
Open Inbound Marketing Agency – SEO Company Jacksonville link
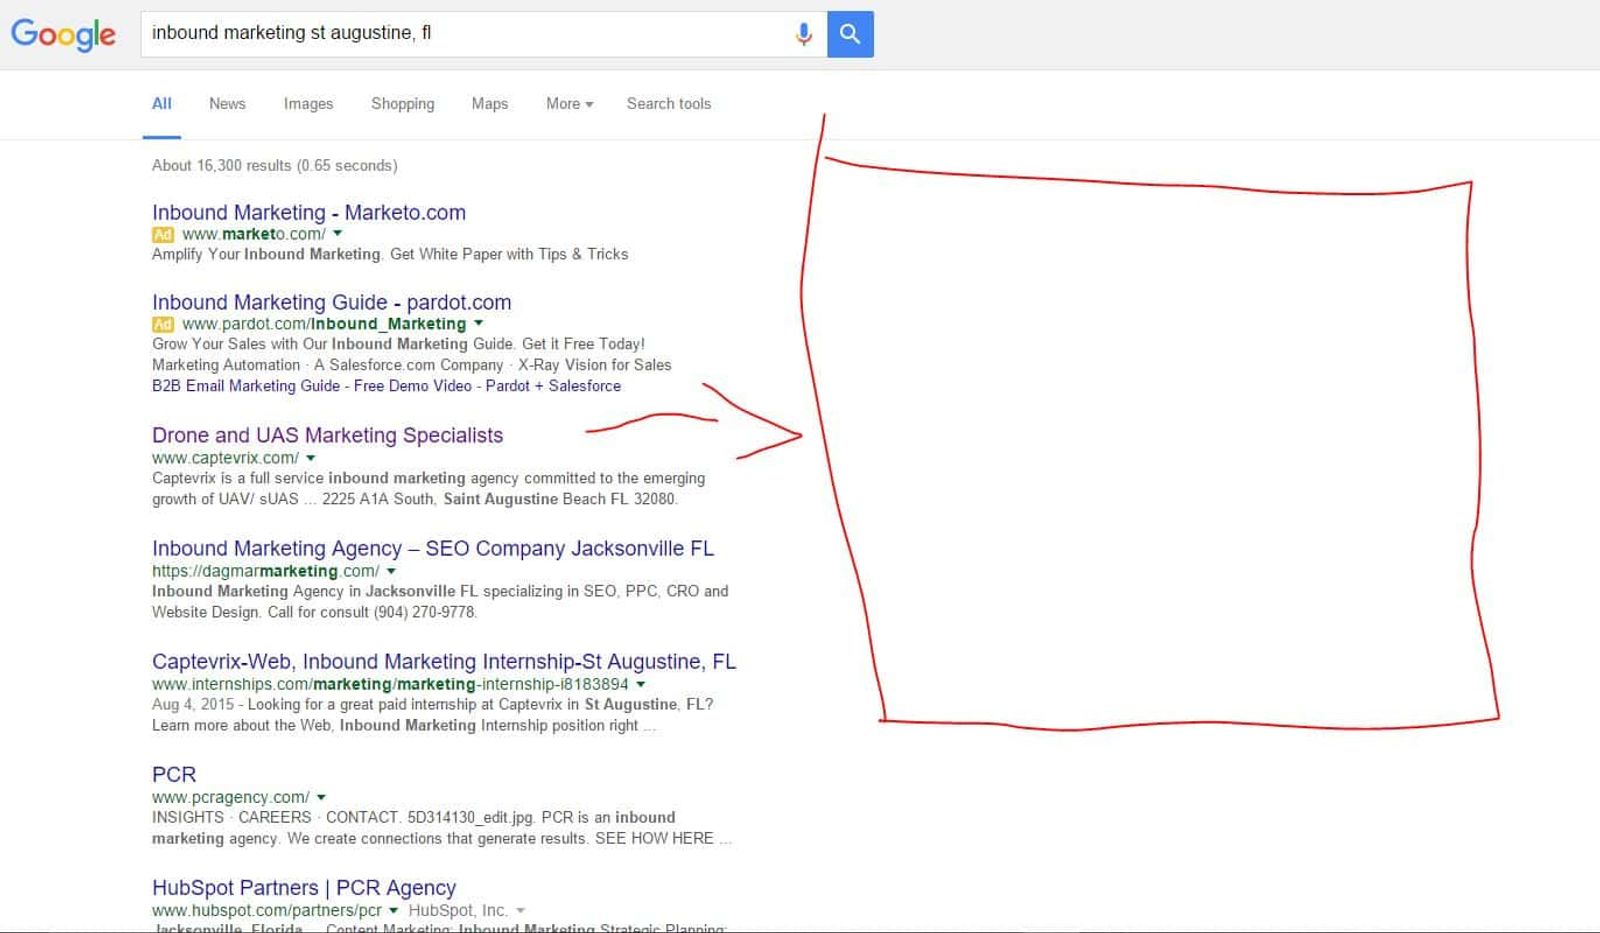click(x=433, y=548)
